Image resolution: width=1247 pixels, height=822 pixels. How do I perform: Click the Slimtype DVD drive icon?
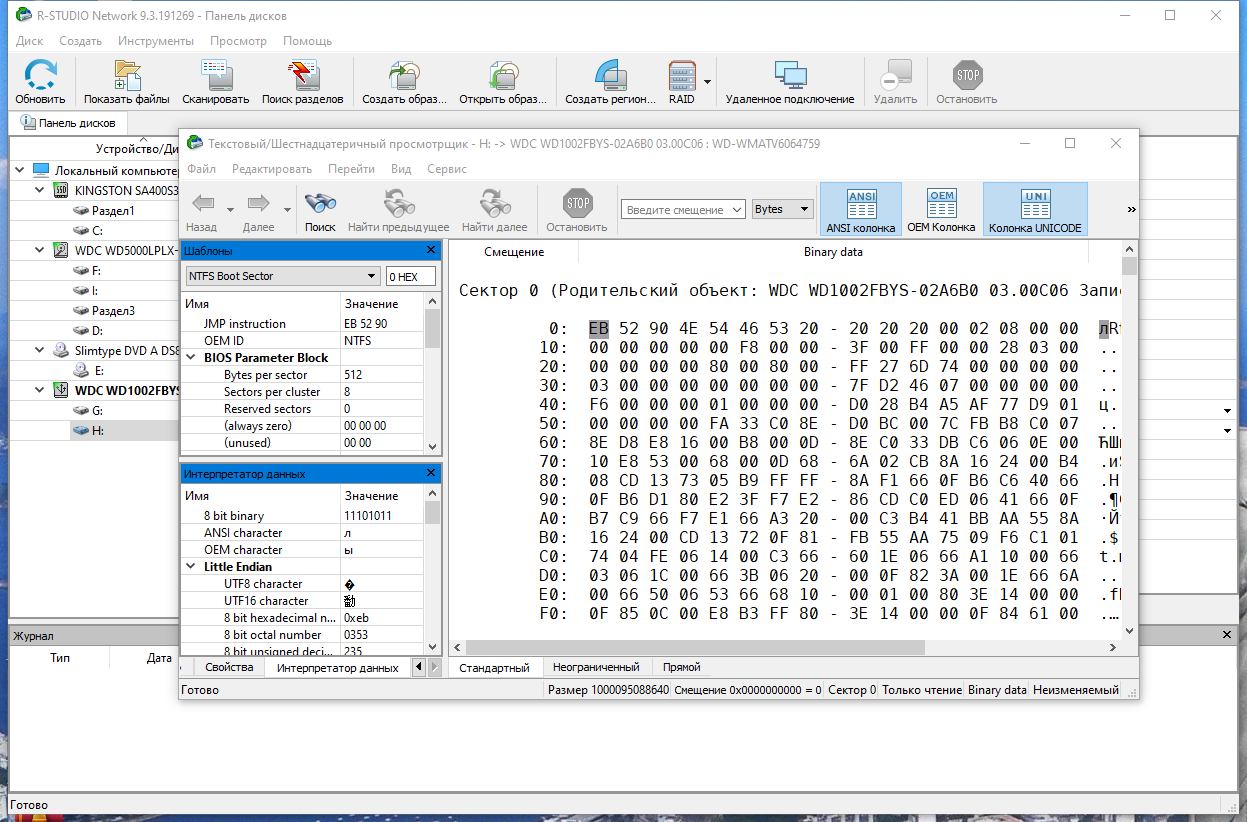coord(61,350)
